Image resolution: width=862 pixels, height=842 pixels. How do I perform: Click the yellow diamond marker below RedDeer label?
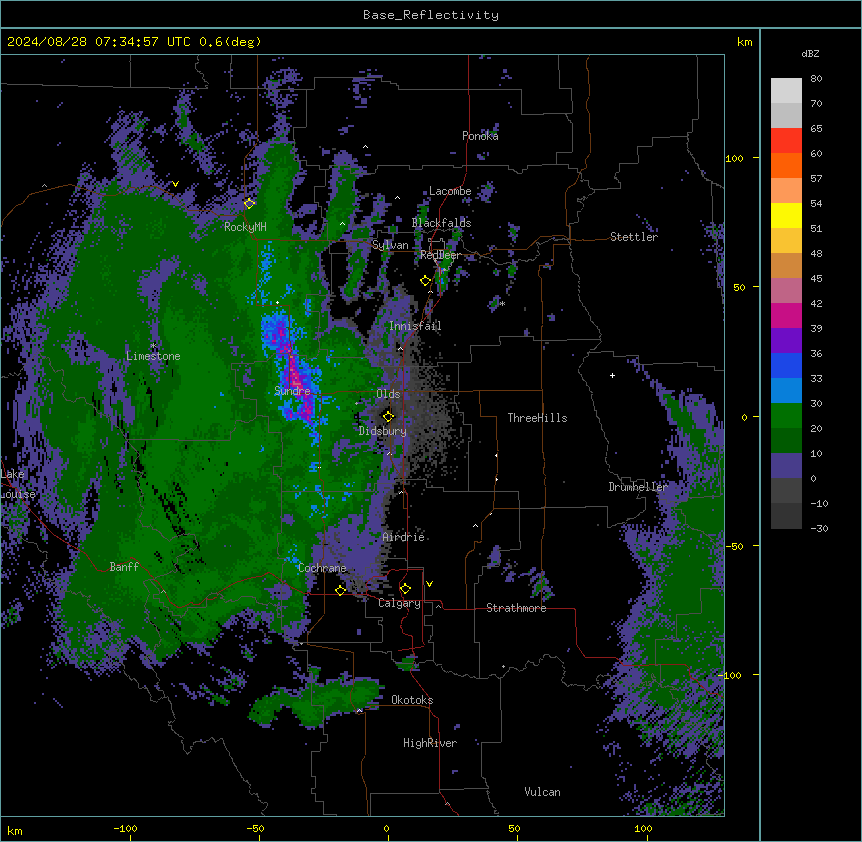point(425,281)
